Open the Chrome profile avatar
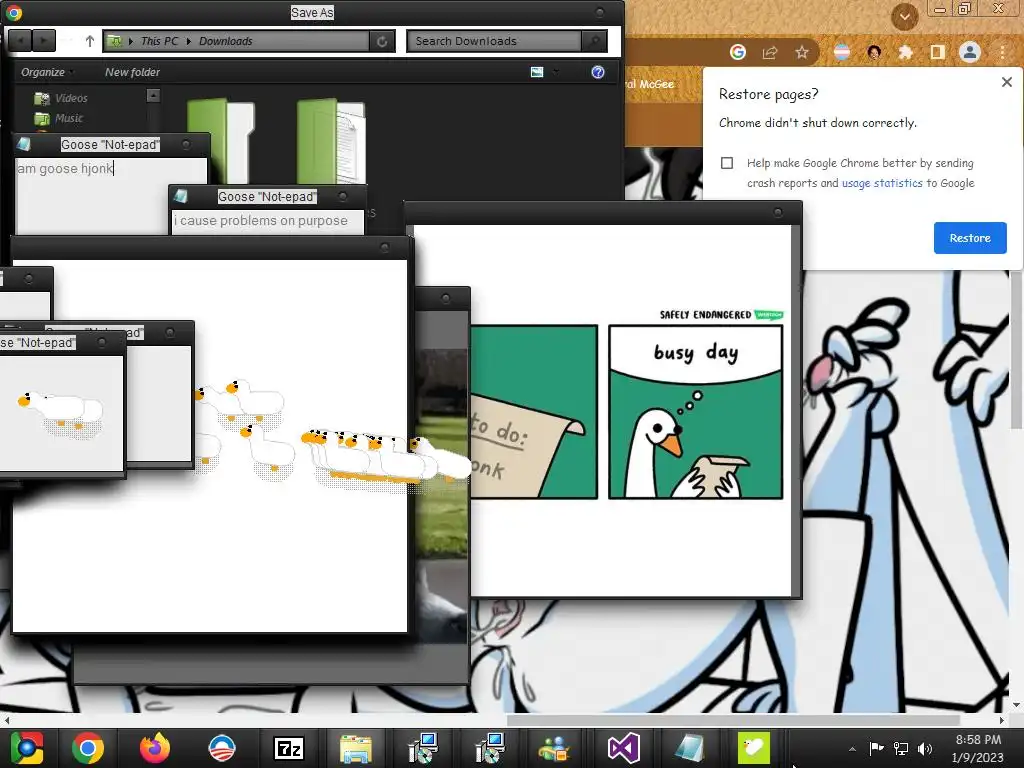The image size is (1024, 768). (x=970, y=52)
